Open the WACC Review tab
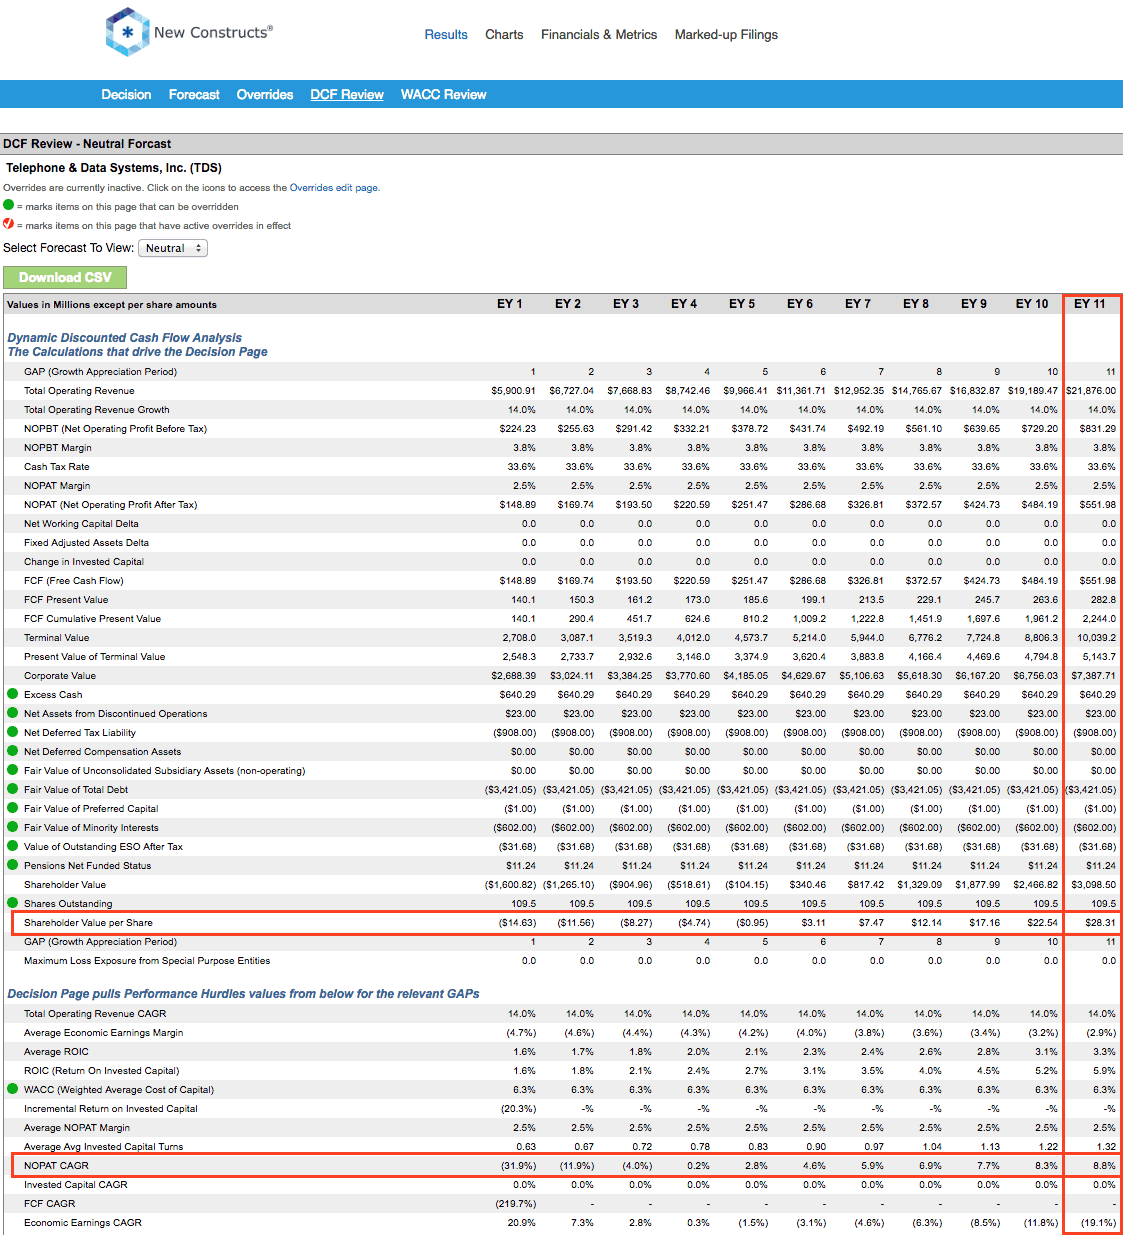This screenshot has width=1123, height=1235. (x=443, y=94)
